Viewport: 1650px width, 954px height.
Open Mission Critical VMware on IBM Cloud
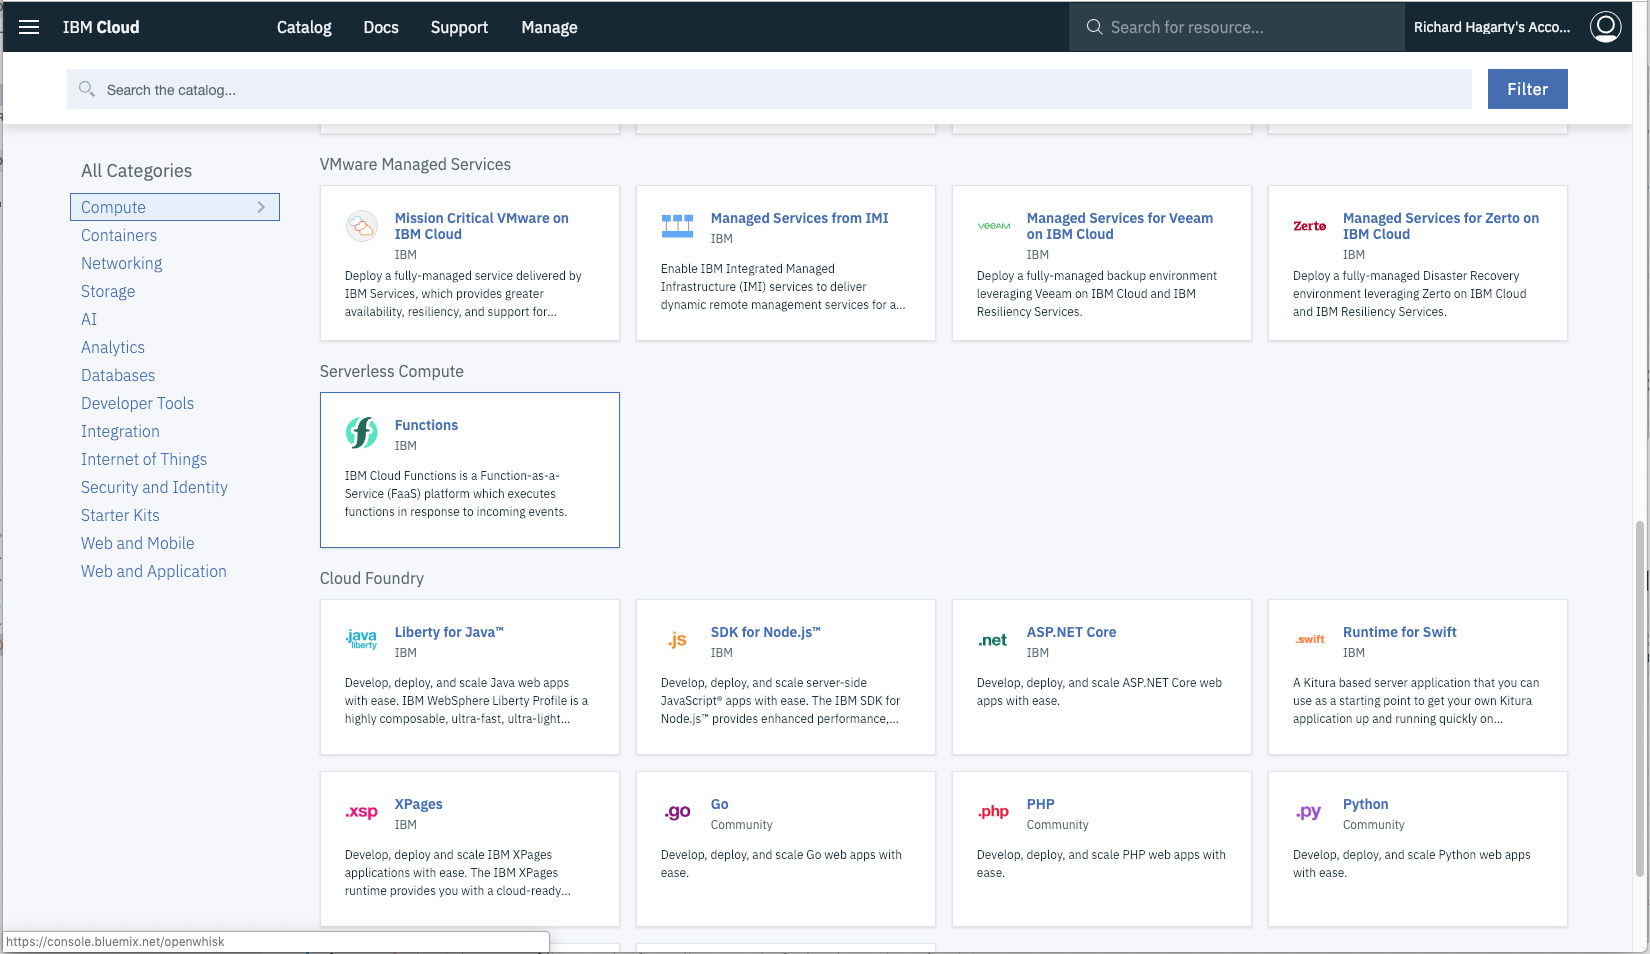point(481,226)
